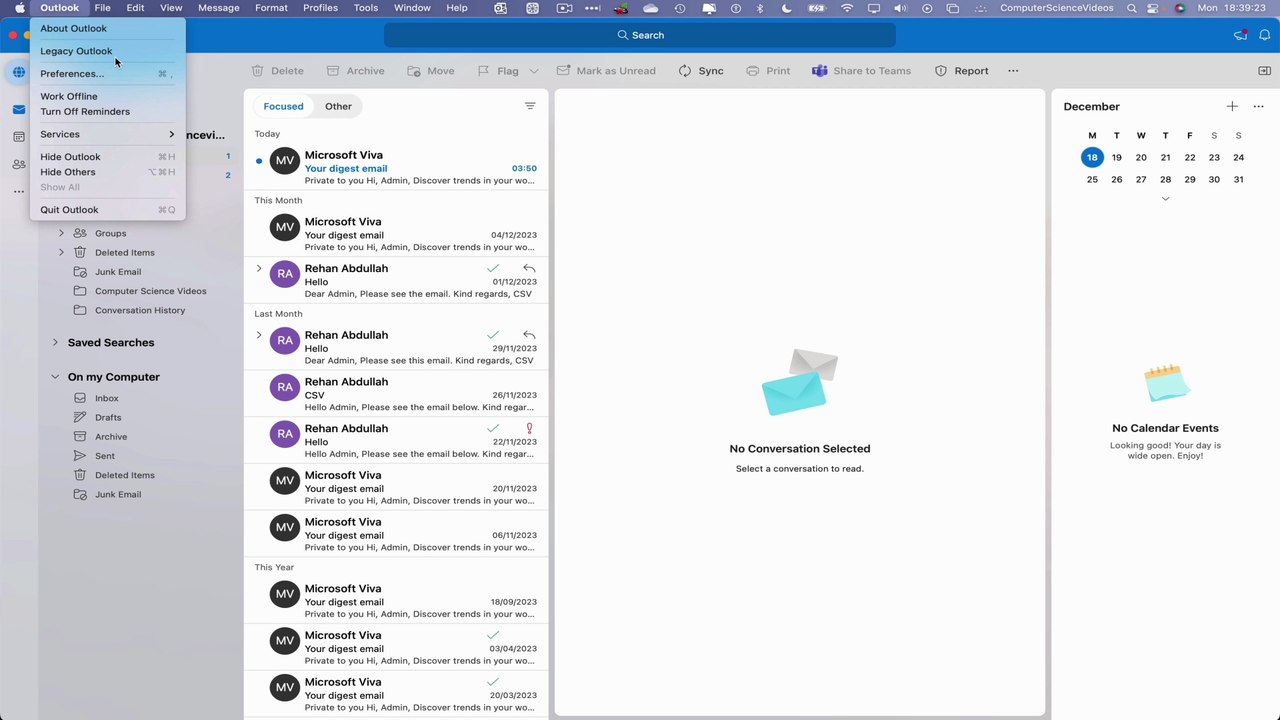Select Archive under On my Computer
Viewport: 1280px width, 720px height.
111,437
